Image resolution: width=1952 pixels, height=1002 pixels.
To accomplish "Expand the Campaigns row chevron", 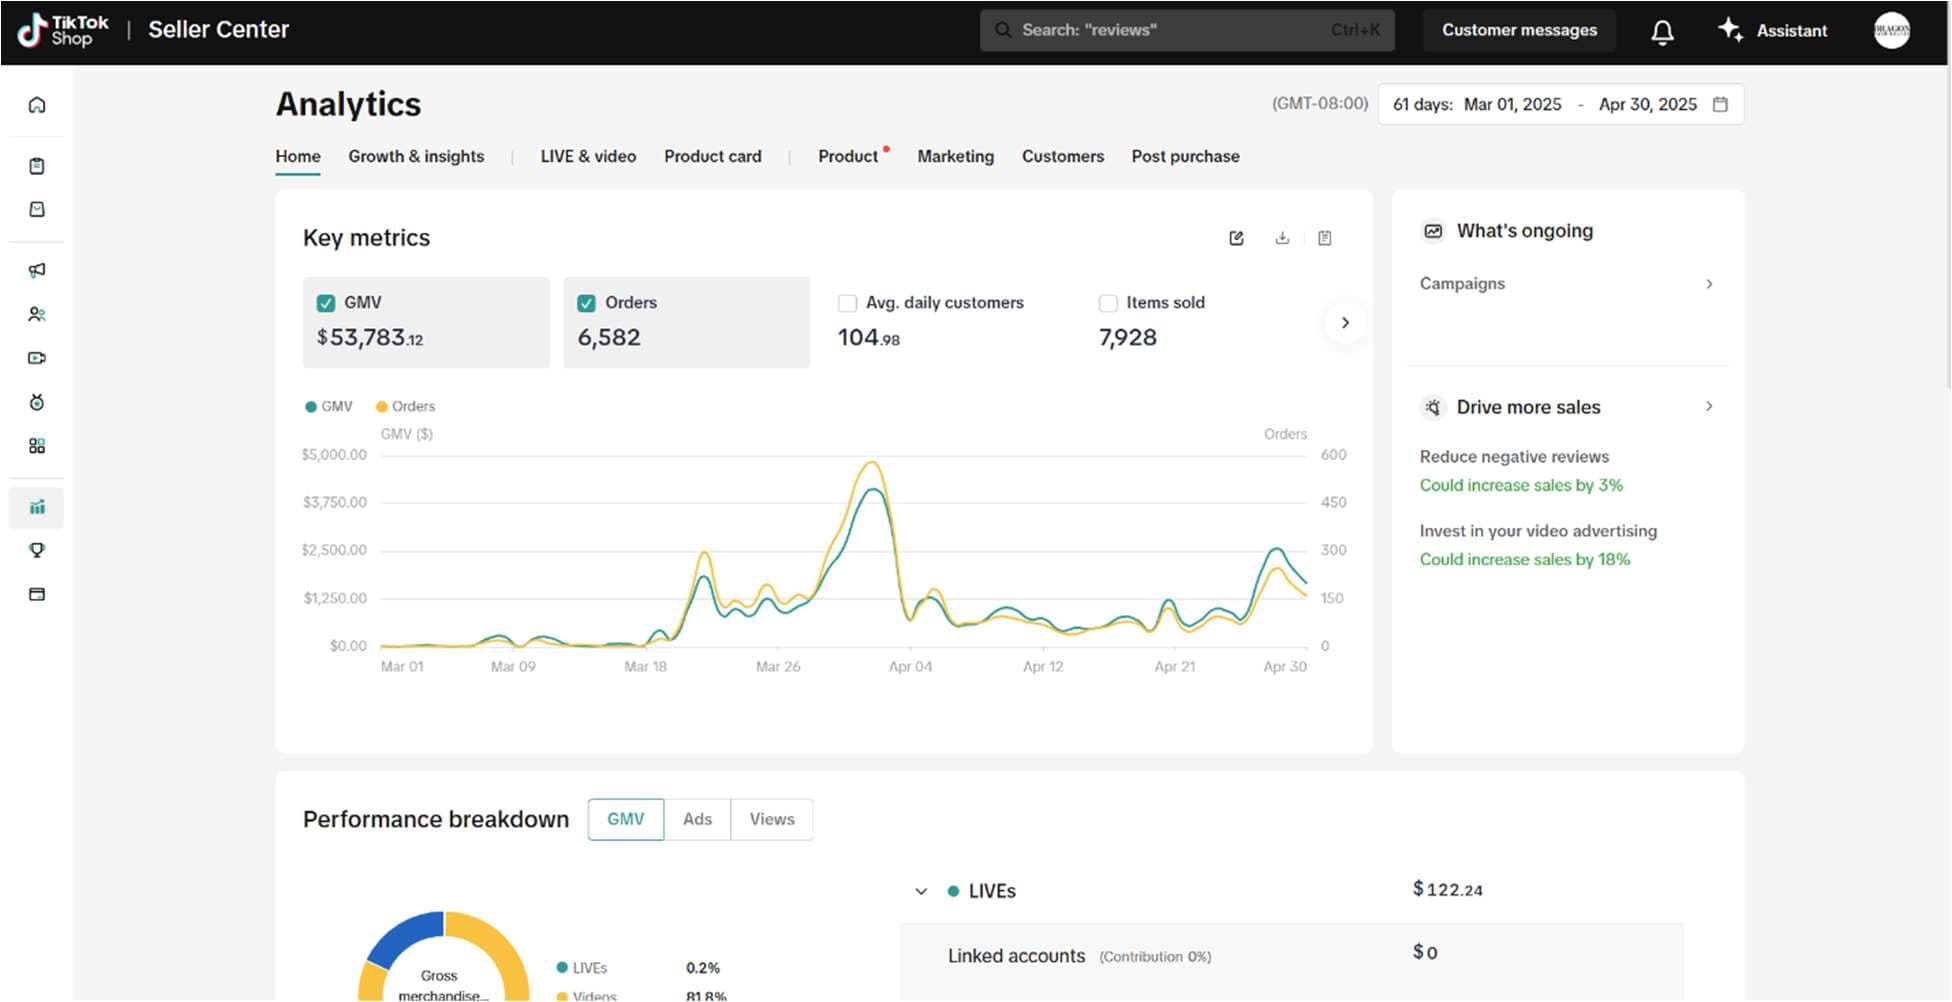I will point(1710,284).
